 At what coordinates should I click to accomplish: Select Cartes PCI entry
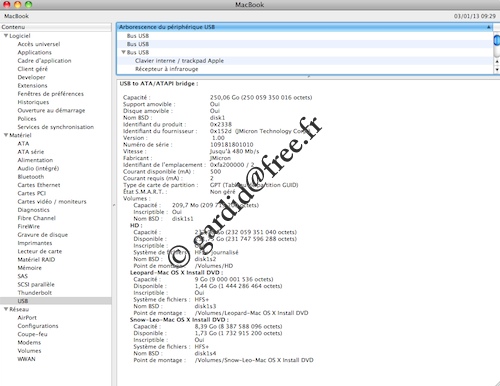(31, 193)
